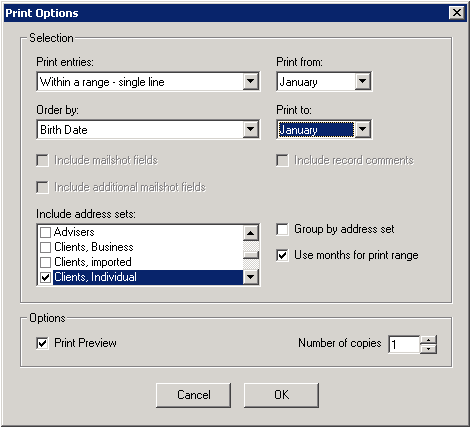Untick the Print Preview checkbox

(x=42, y=343)
